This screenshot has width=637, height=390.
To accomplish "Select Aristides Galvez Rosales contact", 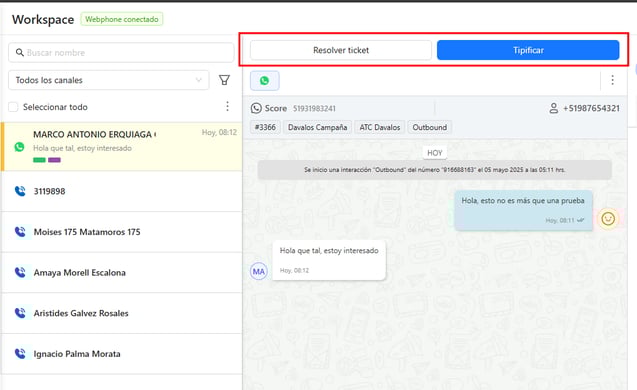I will (121, 313).
